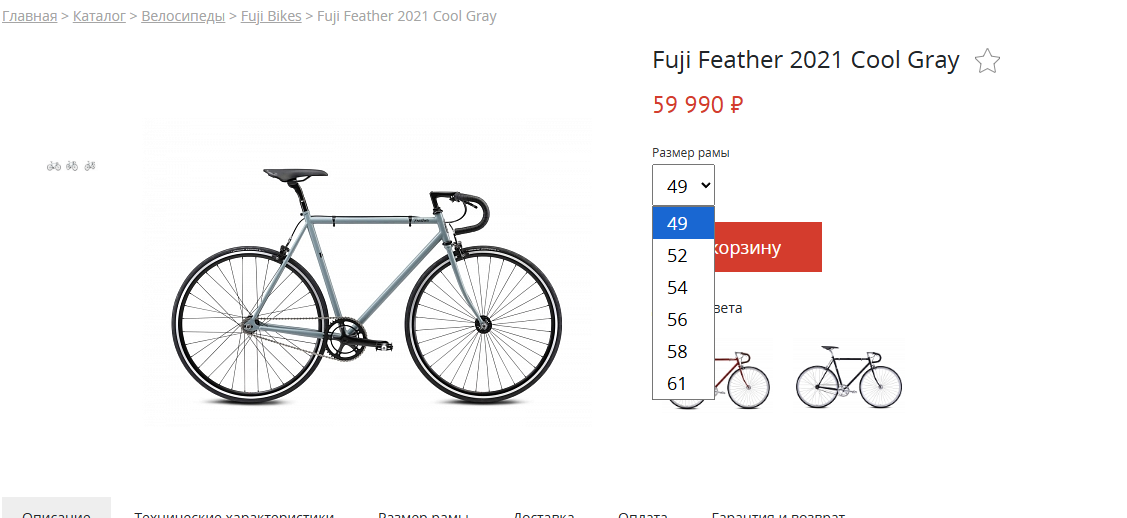Choose the dark red bike color variant

click(742, 376)
